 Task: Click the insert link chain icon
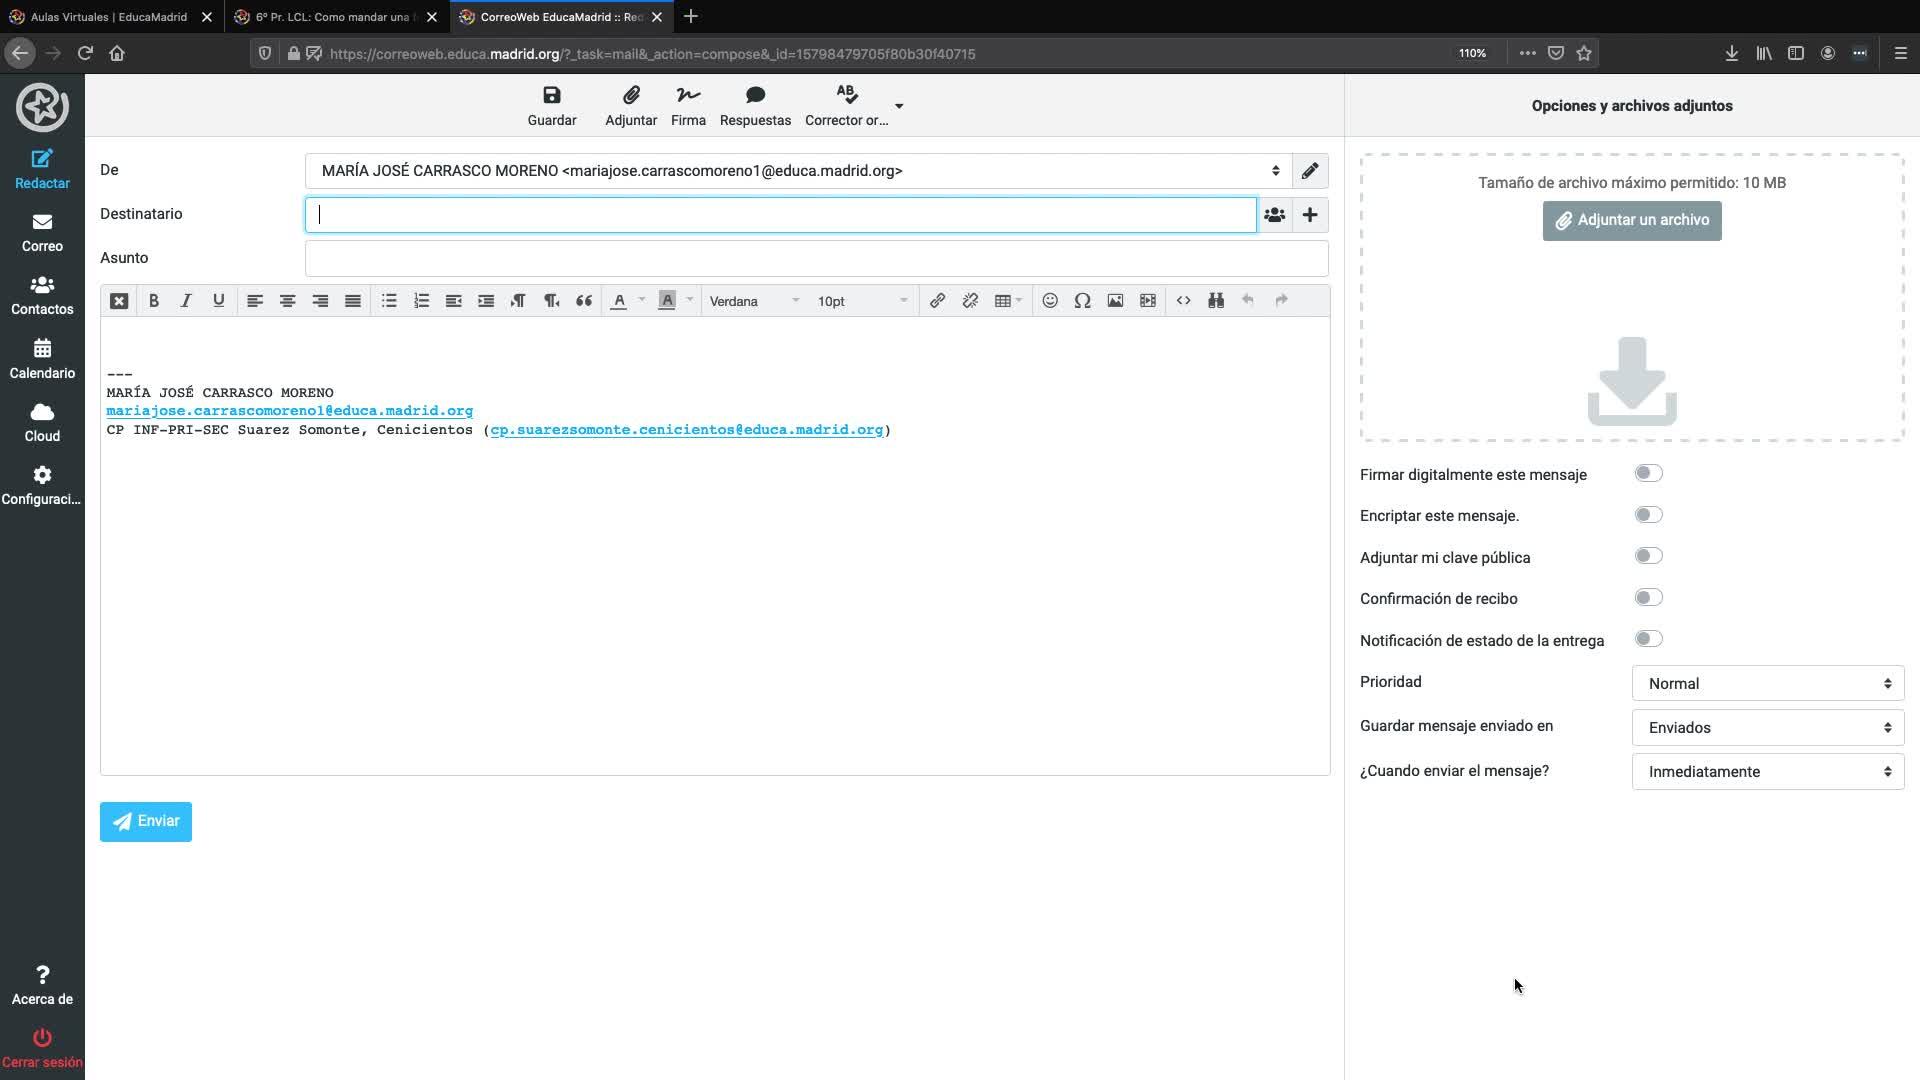click(x=937, y=301)
